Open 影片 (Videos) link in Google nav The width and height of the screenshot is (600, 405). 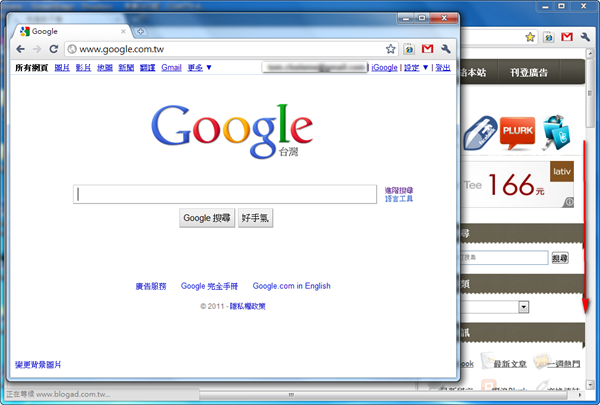click(x=83, y=68)
